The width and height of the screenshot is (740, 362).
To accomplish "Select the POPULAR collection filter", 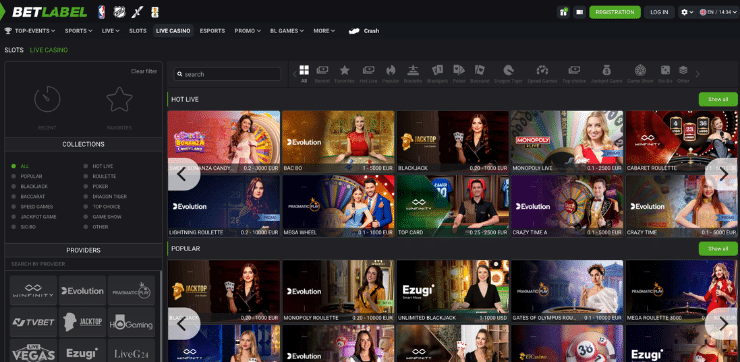I will (x=27, y=176).
